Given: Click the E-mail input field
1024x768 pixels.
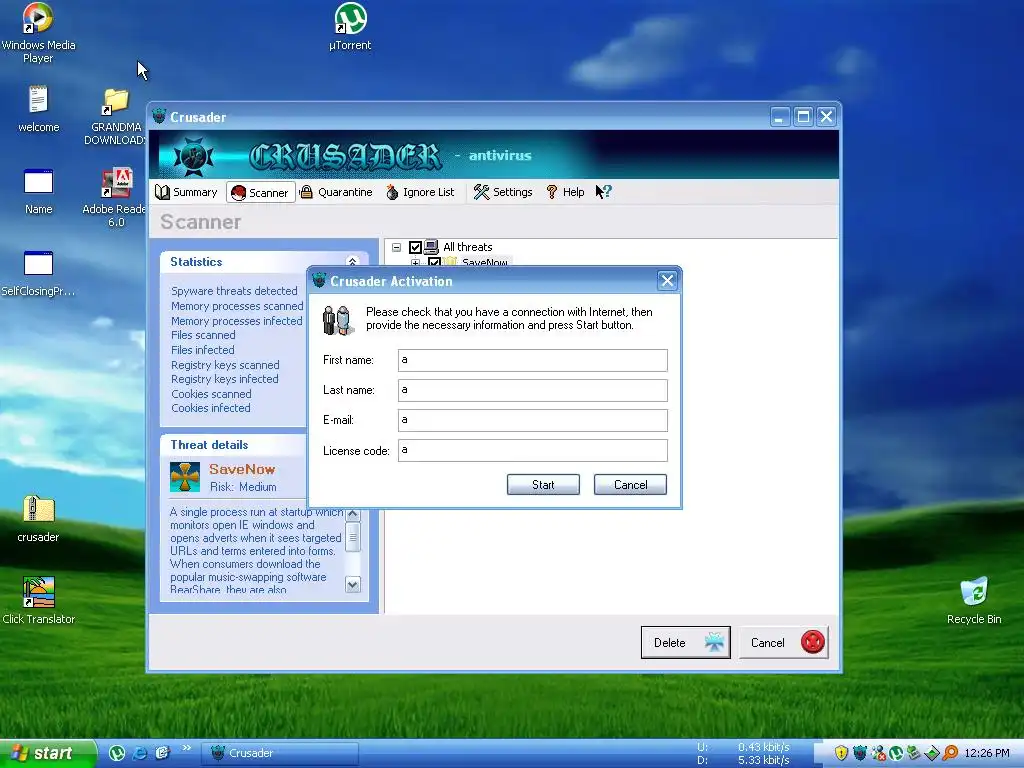Looking at the screenshot, I should pyautogui.click(x=533, y=420).
